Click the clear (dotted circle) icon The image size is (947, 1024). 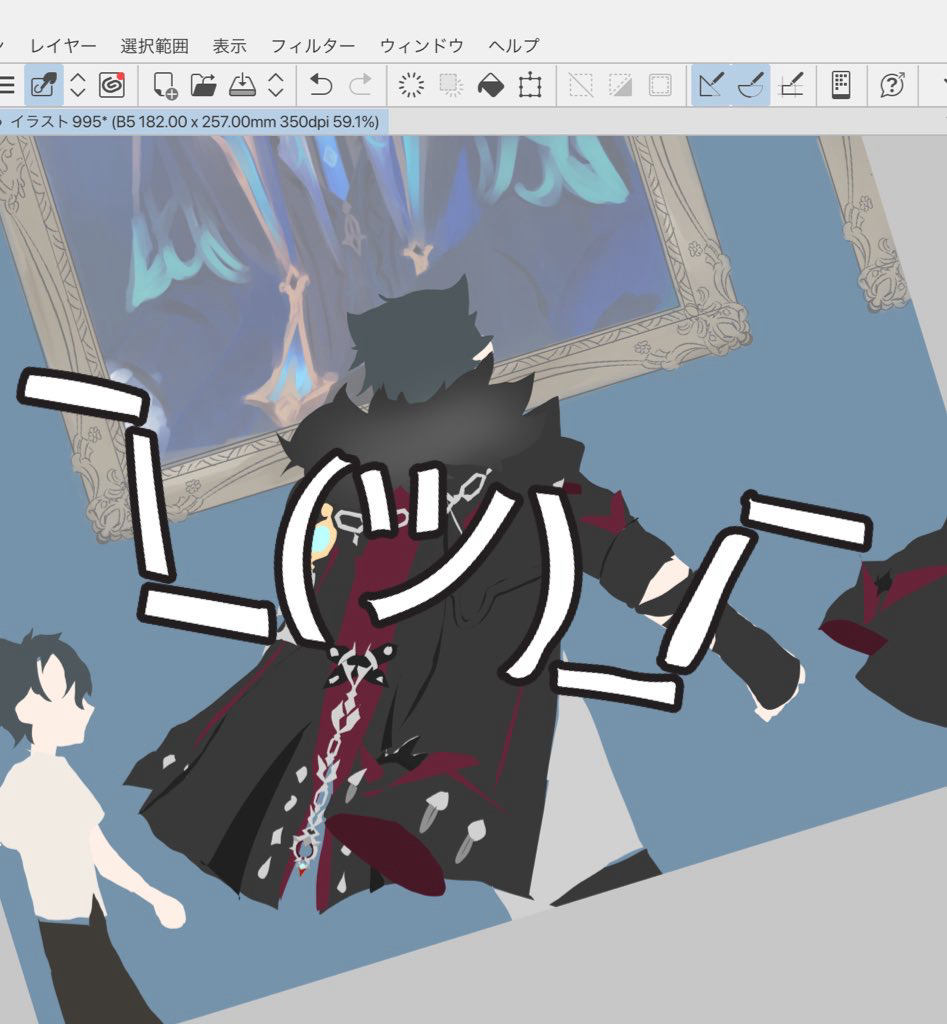pyautogui.click(x=411, y=85)
